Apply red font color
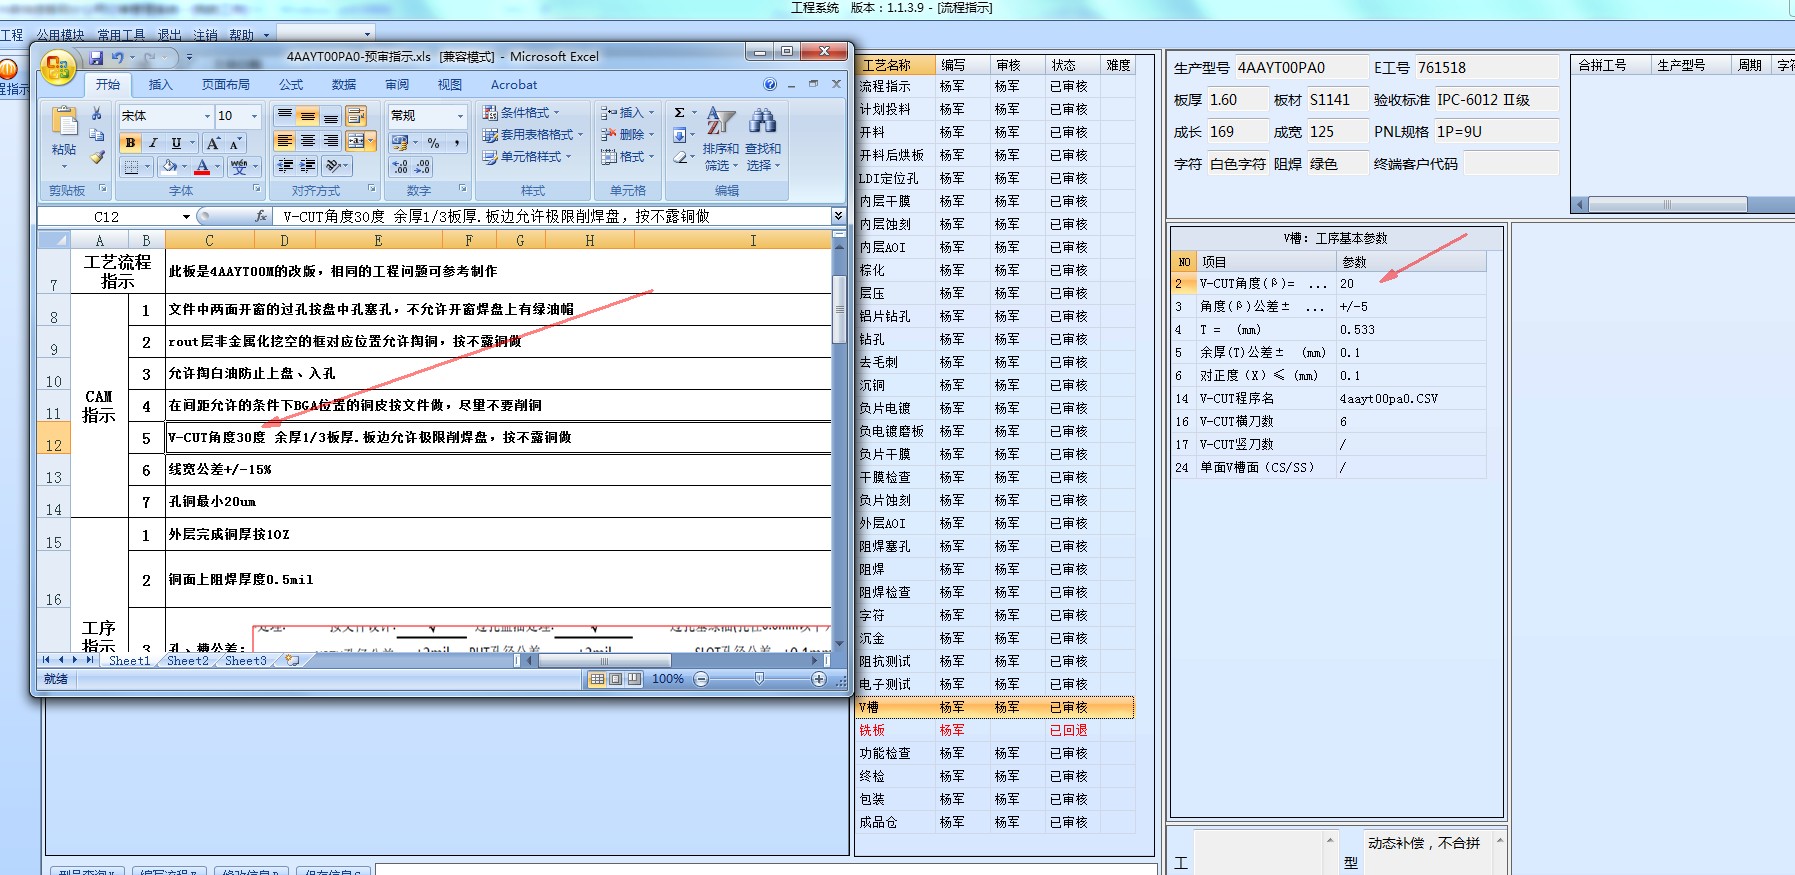1795x875 pixels. click(x=202, y=166)
